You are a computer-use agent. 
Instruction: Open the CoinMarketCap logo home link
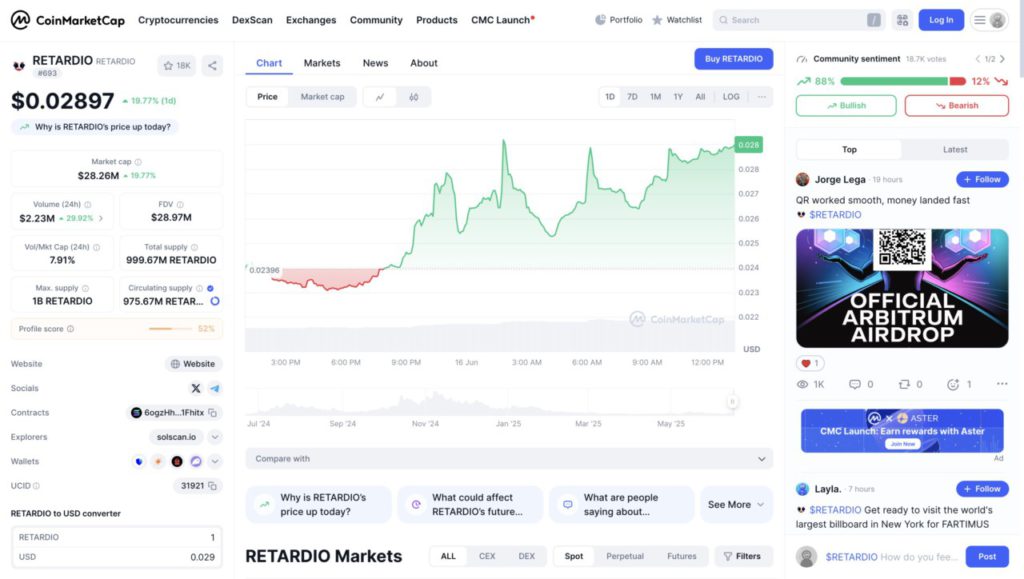point(67,20)
